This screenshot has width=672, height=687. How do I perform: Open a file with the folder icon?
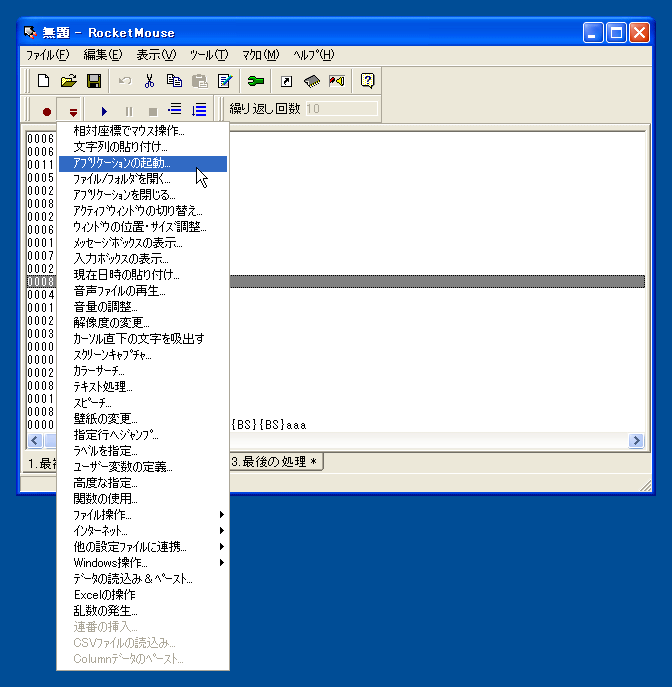click(x=69, y=81)
